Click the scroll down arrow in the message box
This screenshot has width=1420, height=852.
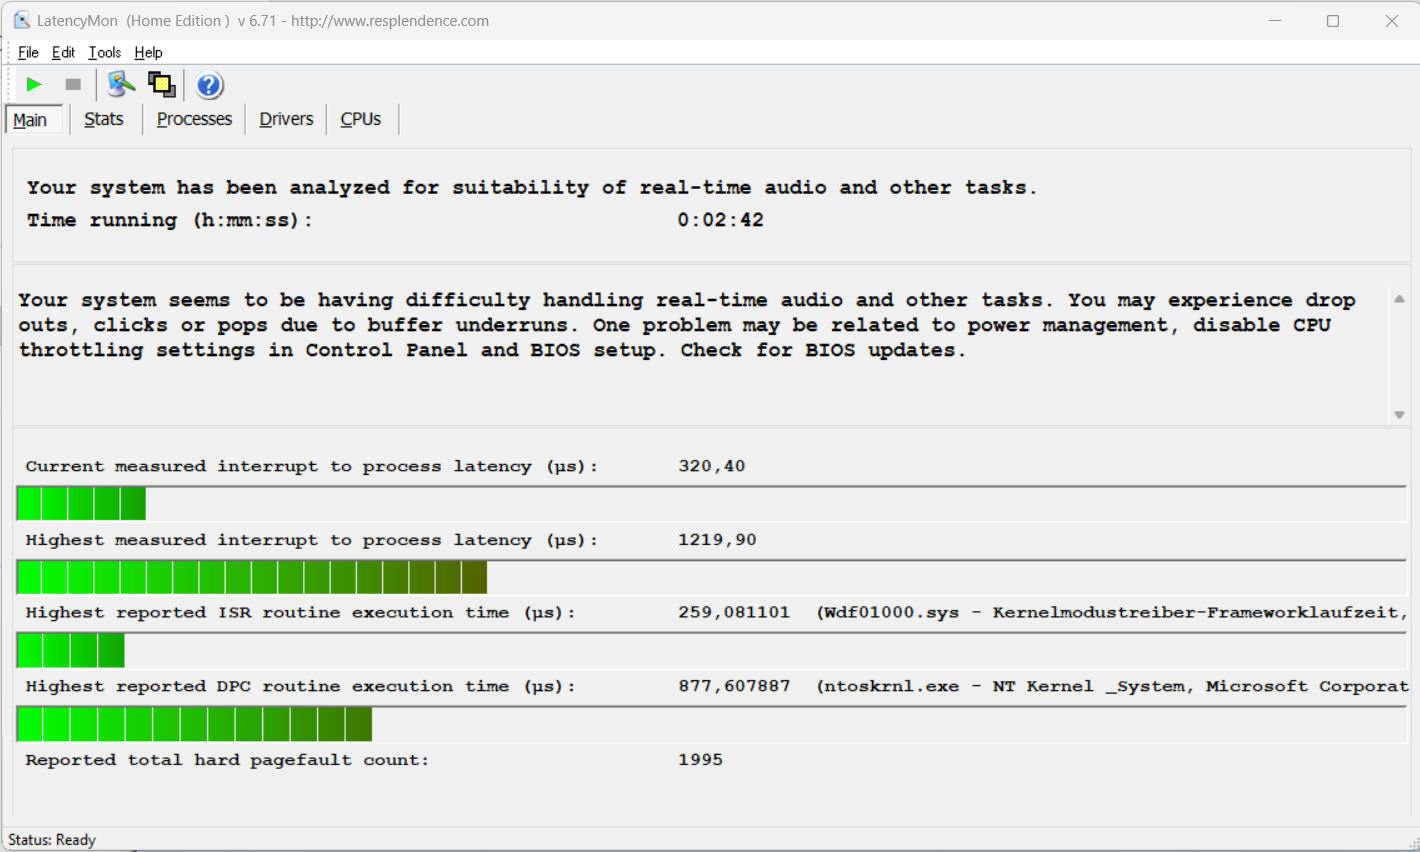click(1399, 414)
